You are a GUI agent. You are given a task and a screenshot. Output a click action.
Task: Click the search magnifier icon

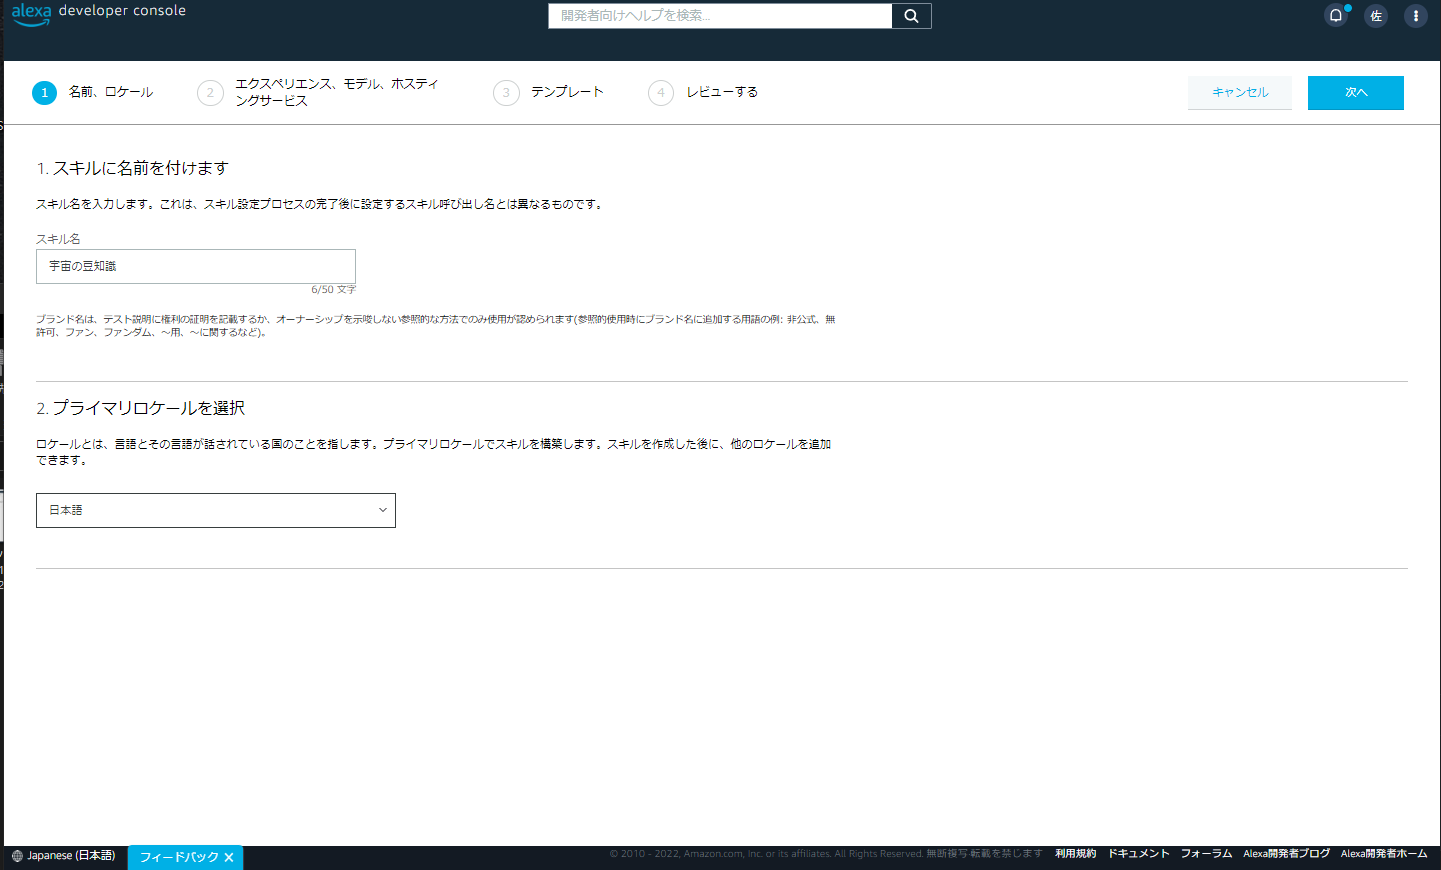[910, 15]
